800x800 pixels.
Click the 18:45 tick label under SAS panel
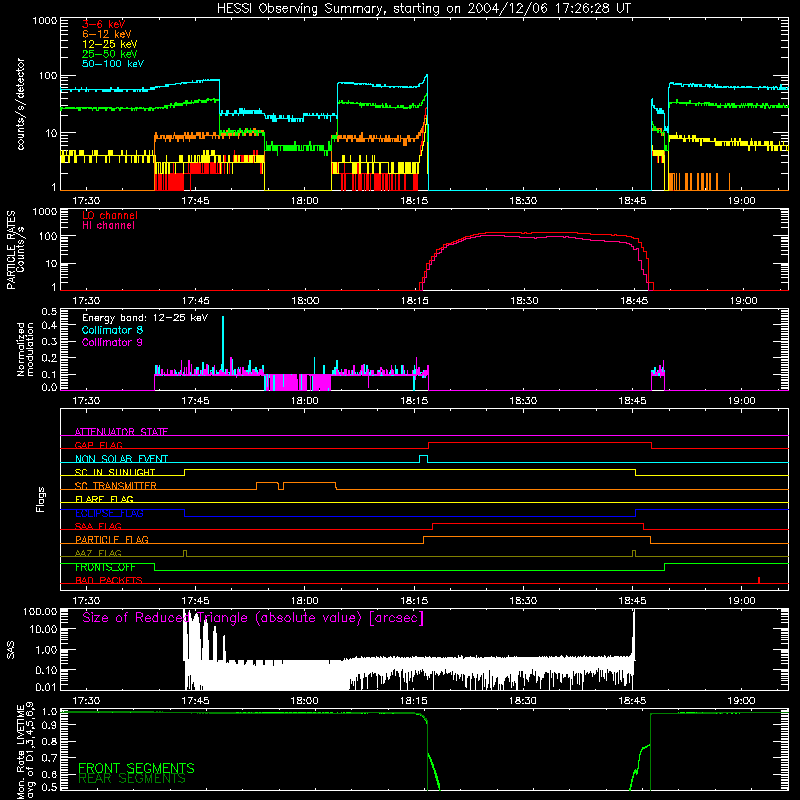click(632, 701)
